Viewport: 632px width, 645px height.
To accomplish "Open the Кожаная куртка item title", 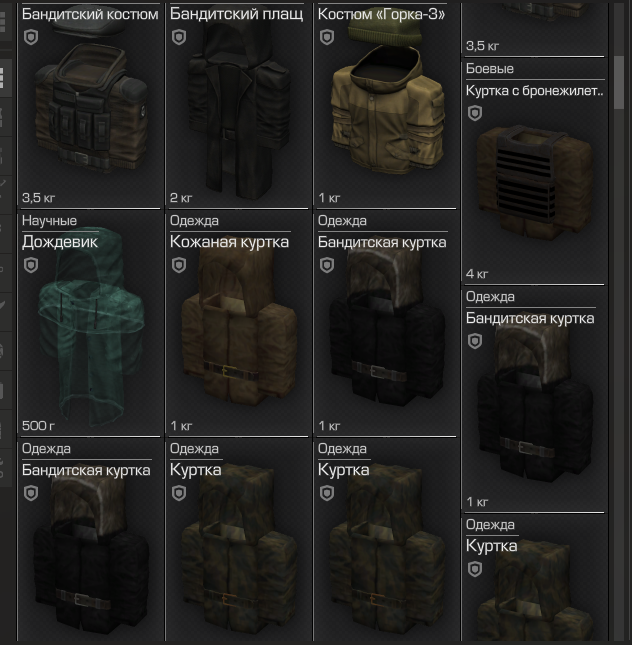I will (229, 242).
